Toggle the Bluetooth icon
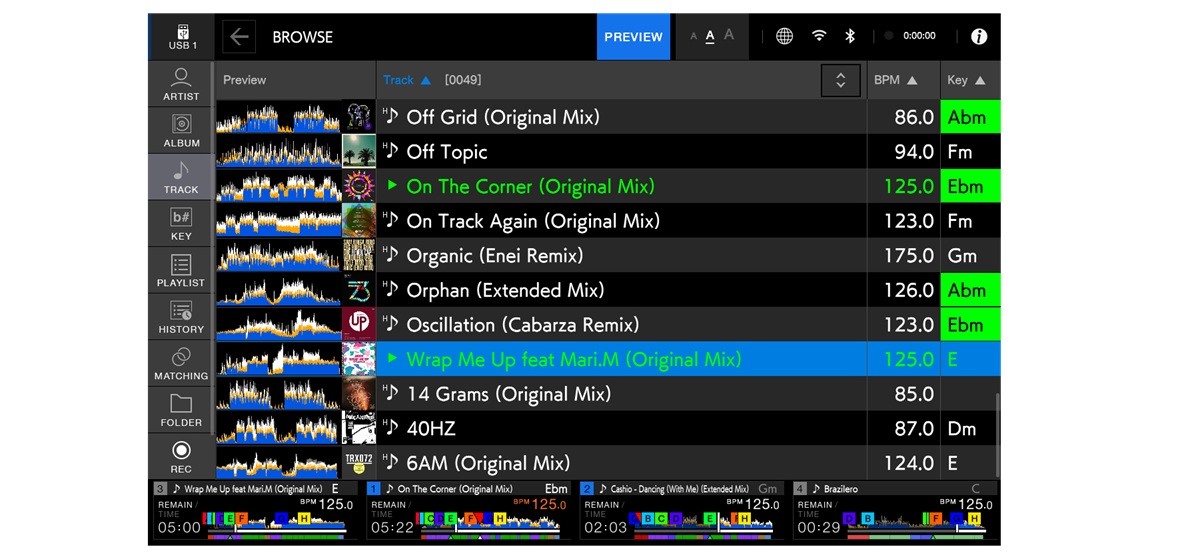This screenshot has height=553, width=1200. pos(851,37)
